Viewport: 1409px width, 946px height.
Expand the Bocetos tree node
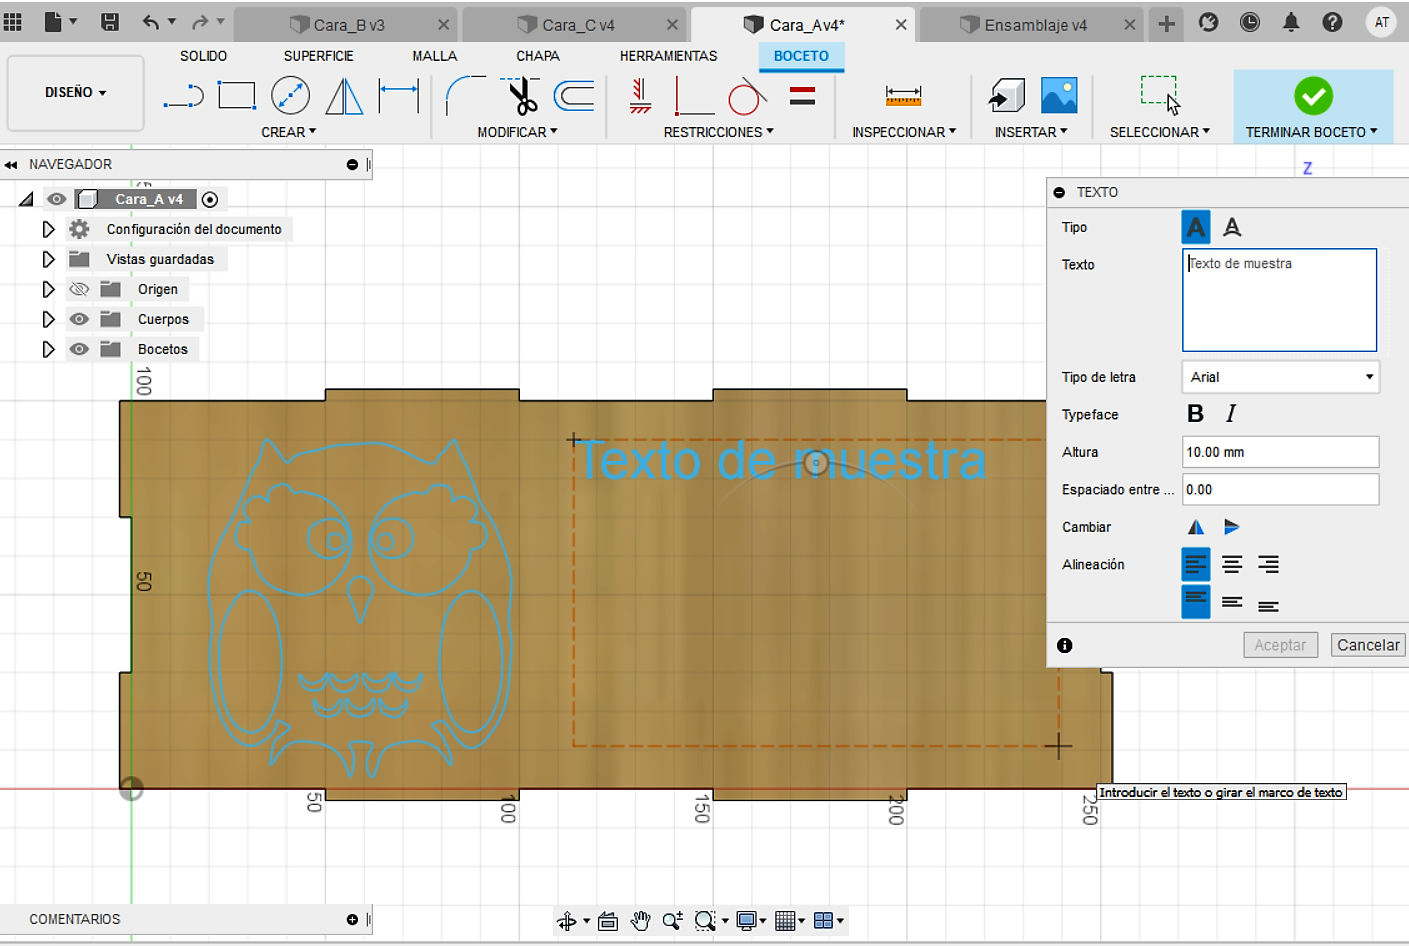48,349
